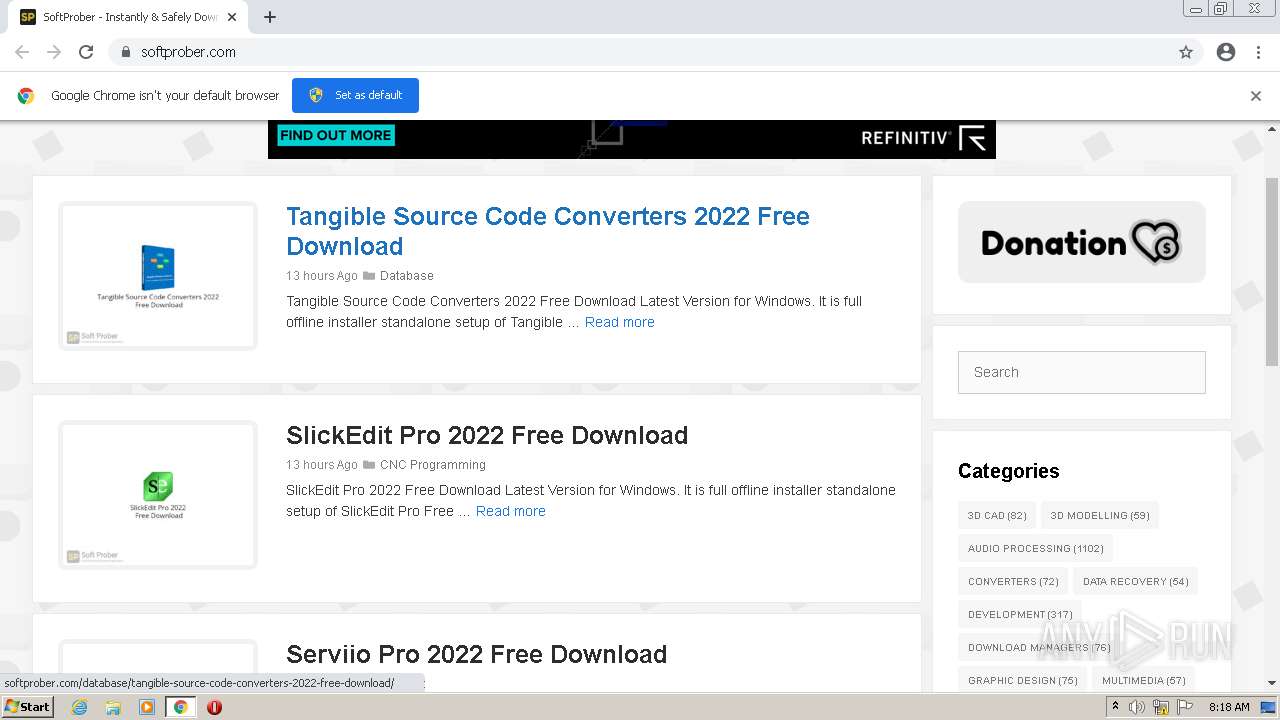Open the SlickEdit Pro 2022 thumbnail
Screen dimensions: 1280x720
click(x=158, y=495)
